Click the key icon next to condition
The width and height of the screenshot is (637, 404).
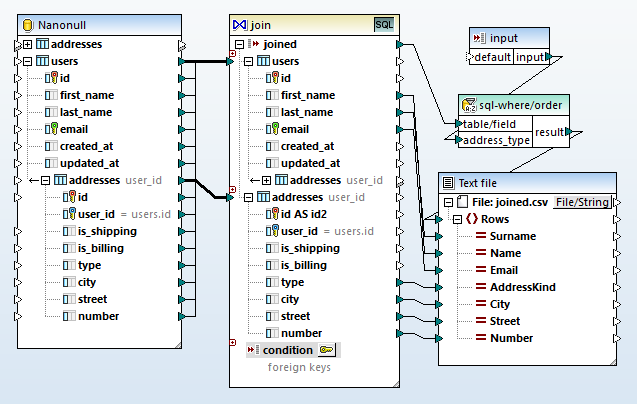(327, 350)
